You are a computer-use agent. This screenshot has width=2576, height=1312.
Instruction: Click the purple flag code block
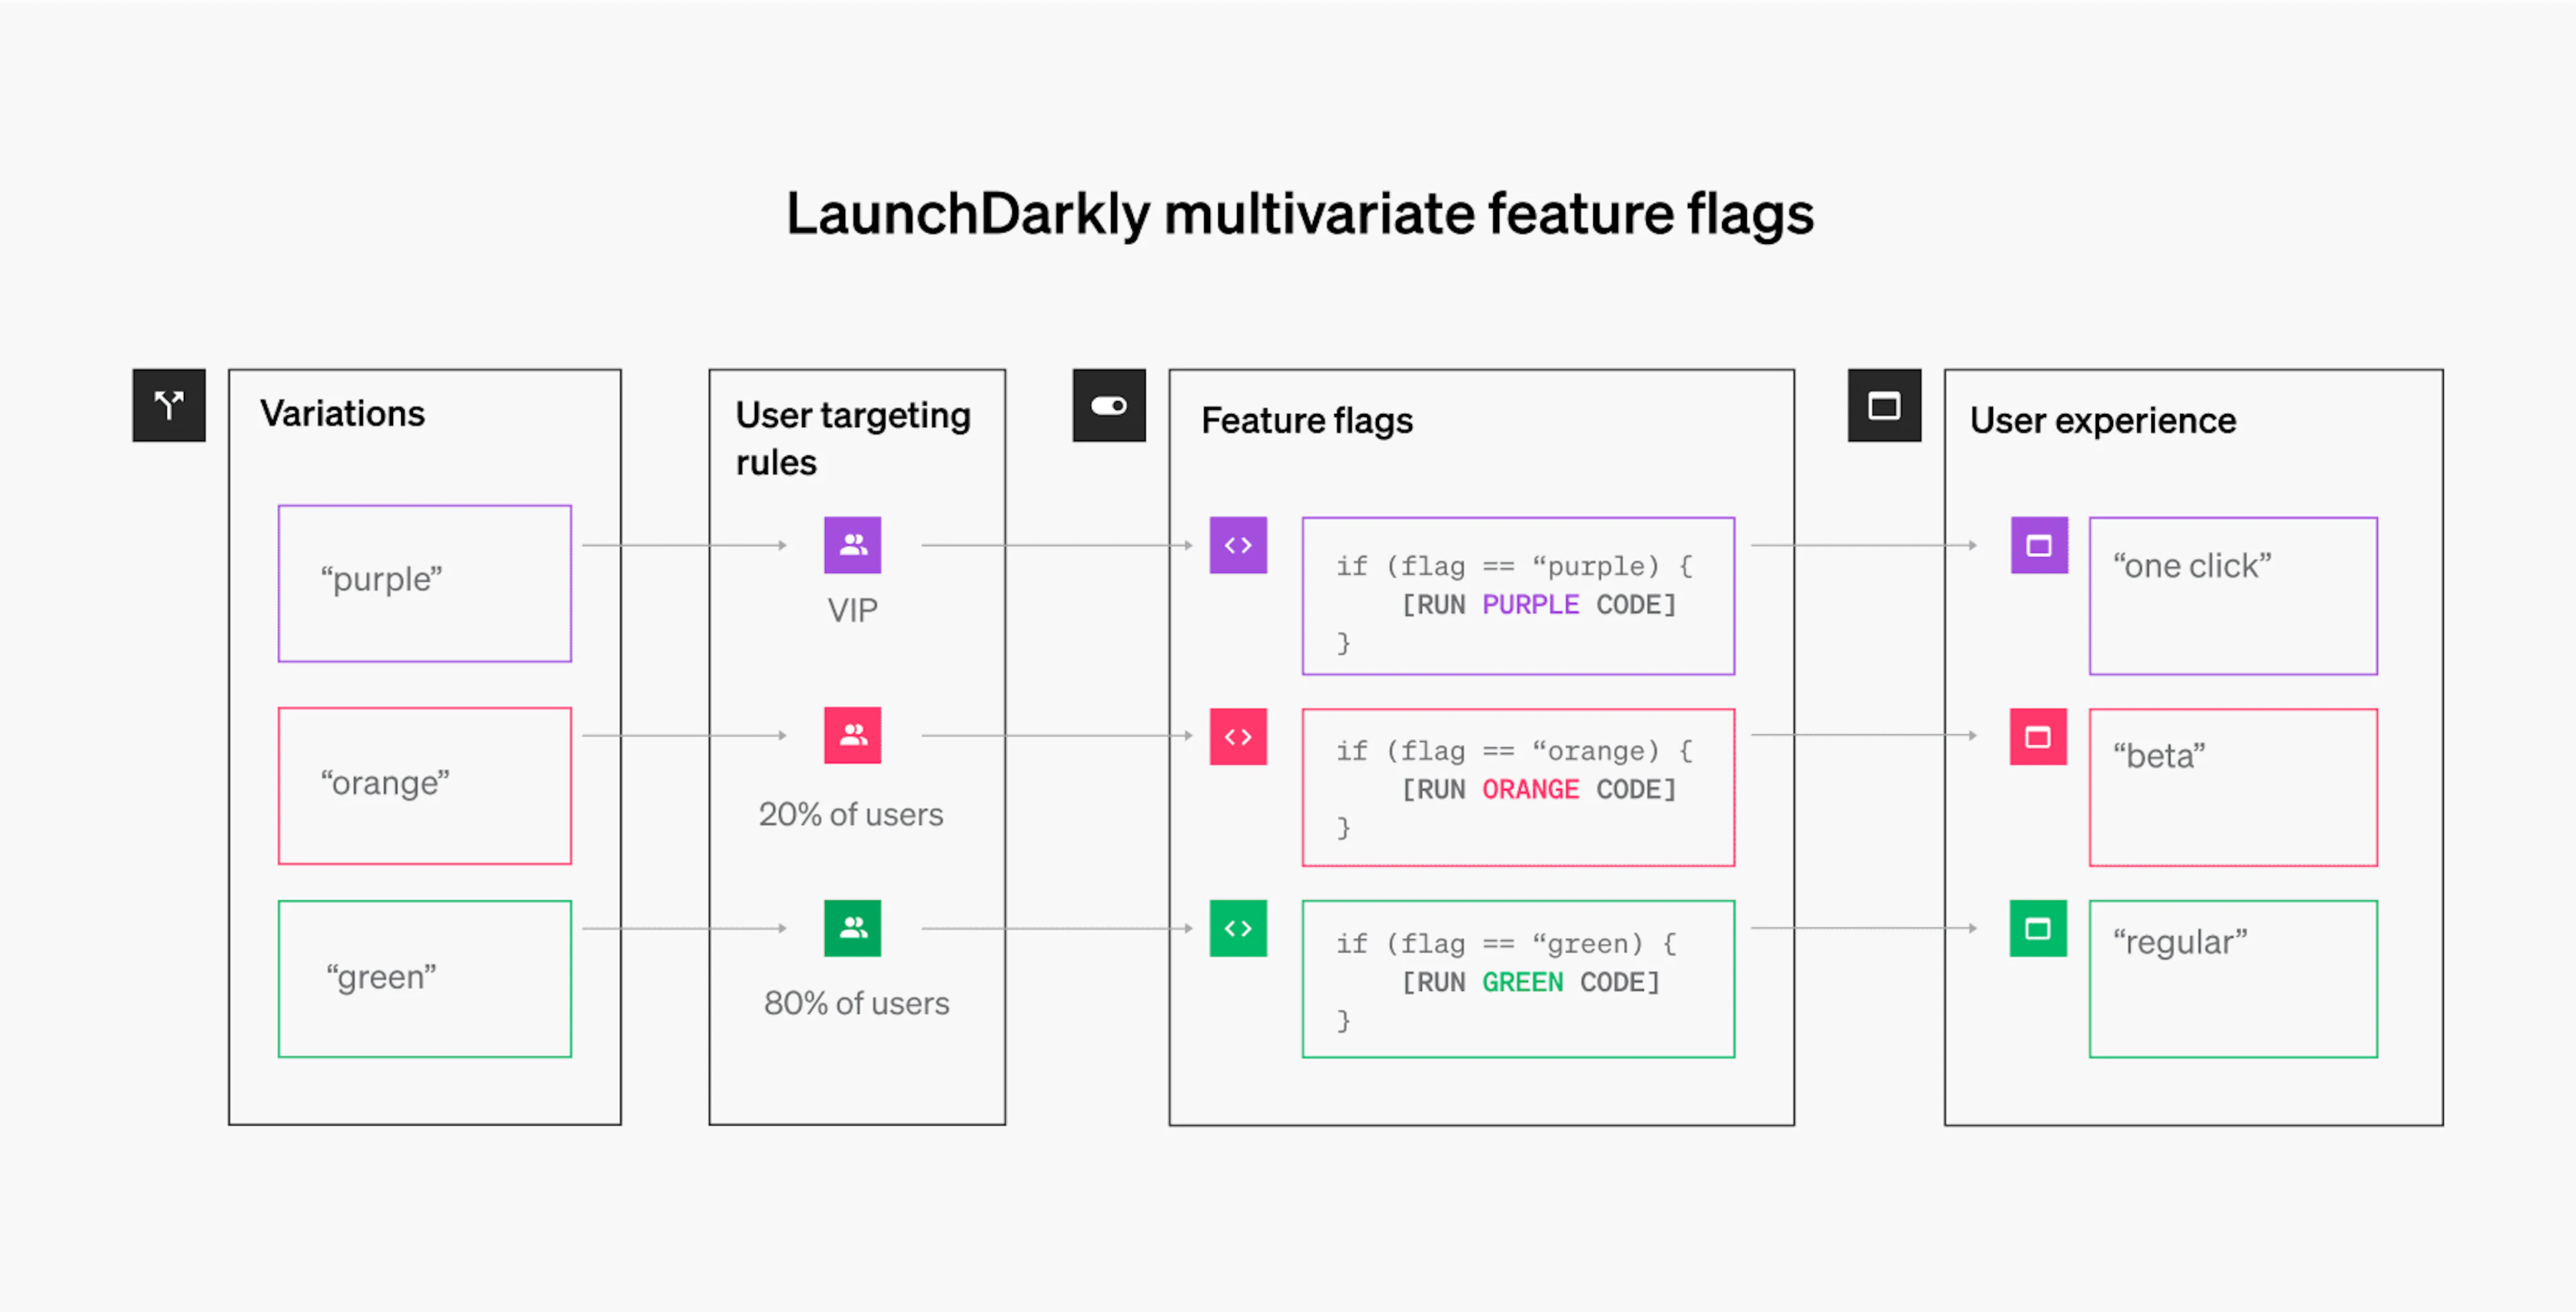tap(1518, 596)
